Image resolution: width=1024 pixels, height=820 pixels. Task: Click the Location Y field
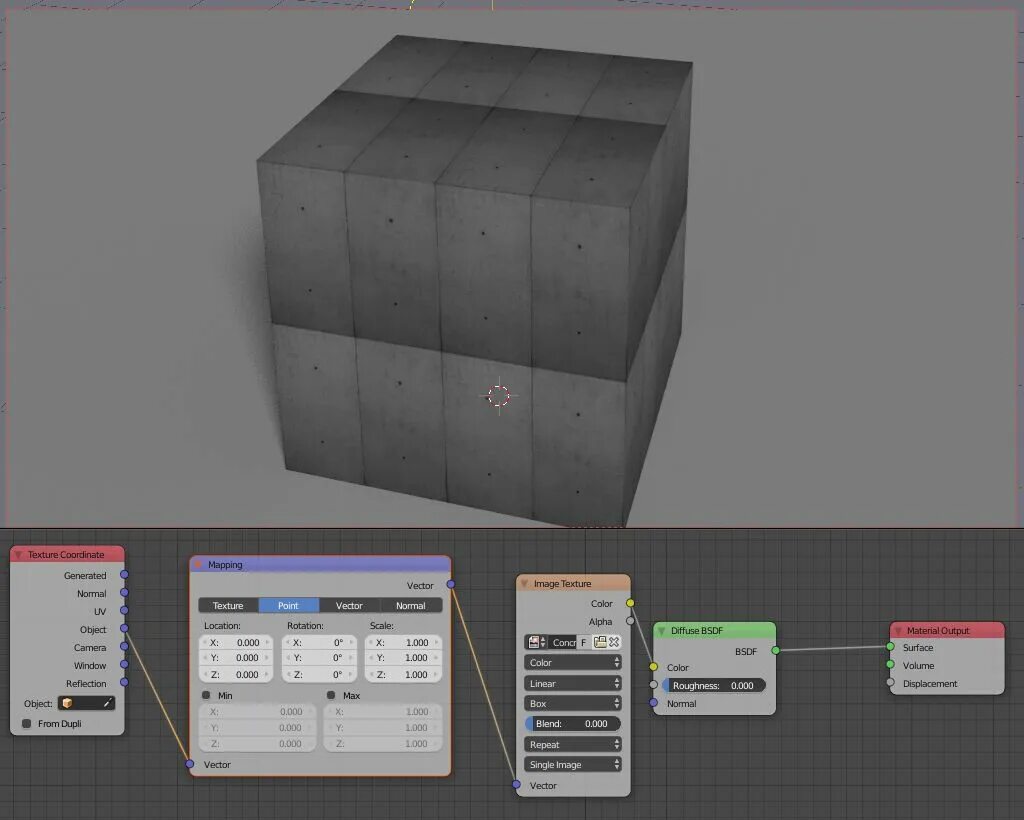pos(236,658)
